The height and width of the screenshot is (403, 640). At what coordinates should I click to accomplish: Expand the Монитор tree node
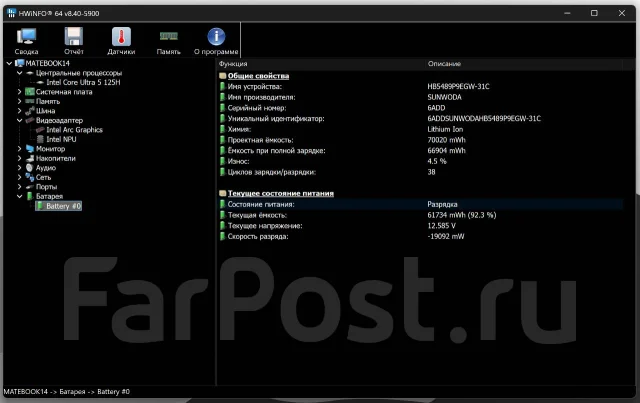[x=20, y=149]
